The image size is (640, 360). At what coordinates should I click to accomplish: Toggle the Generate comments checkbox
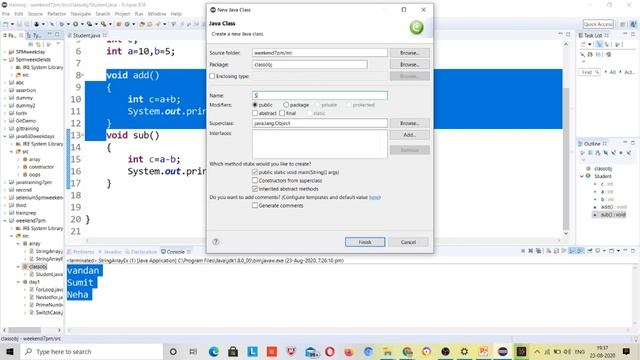255,205
